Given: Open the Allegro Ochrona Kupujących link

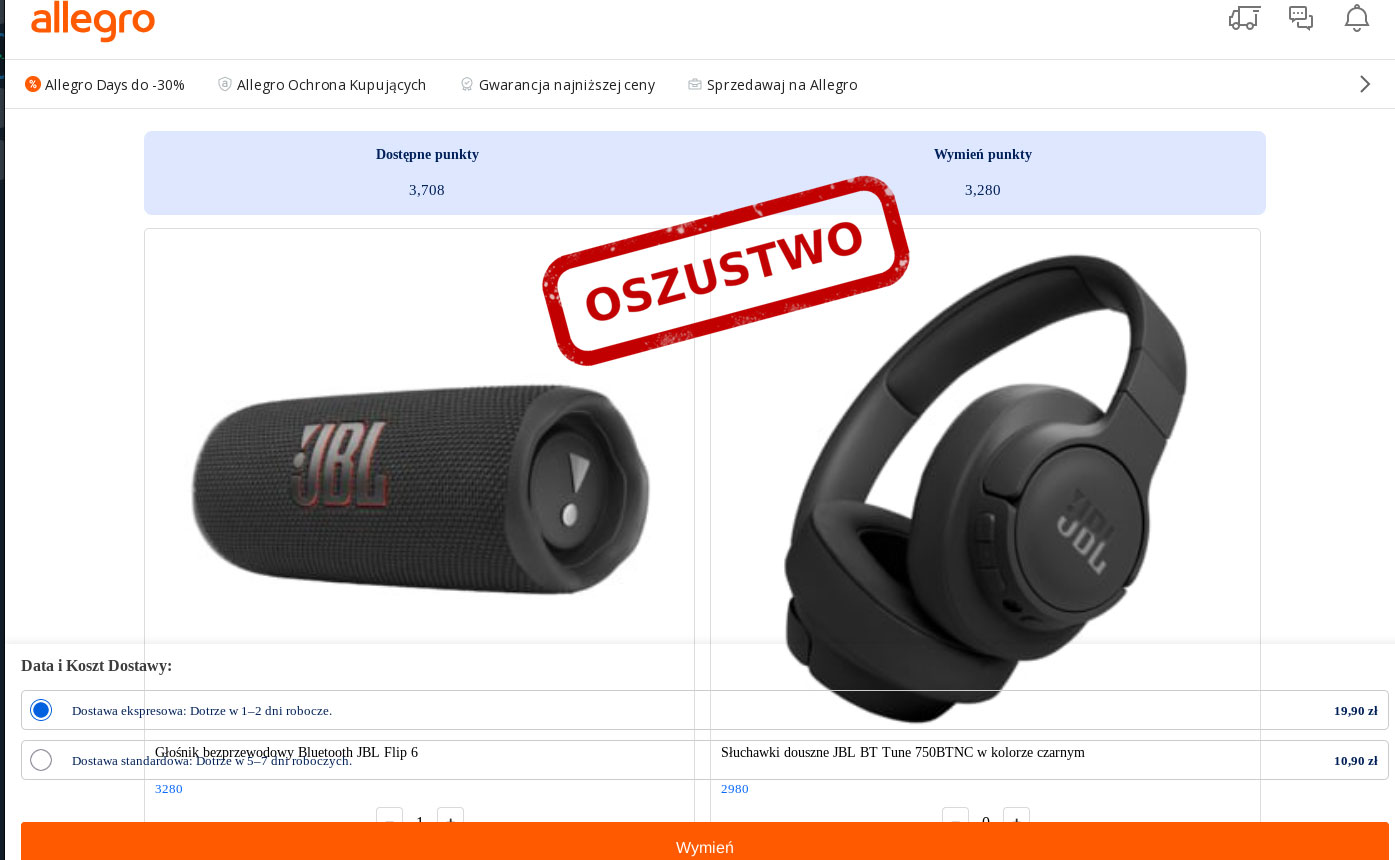Looking at the screenshot, I should tap(331, 85).
